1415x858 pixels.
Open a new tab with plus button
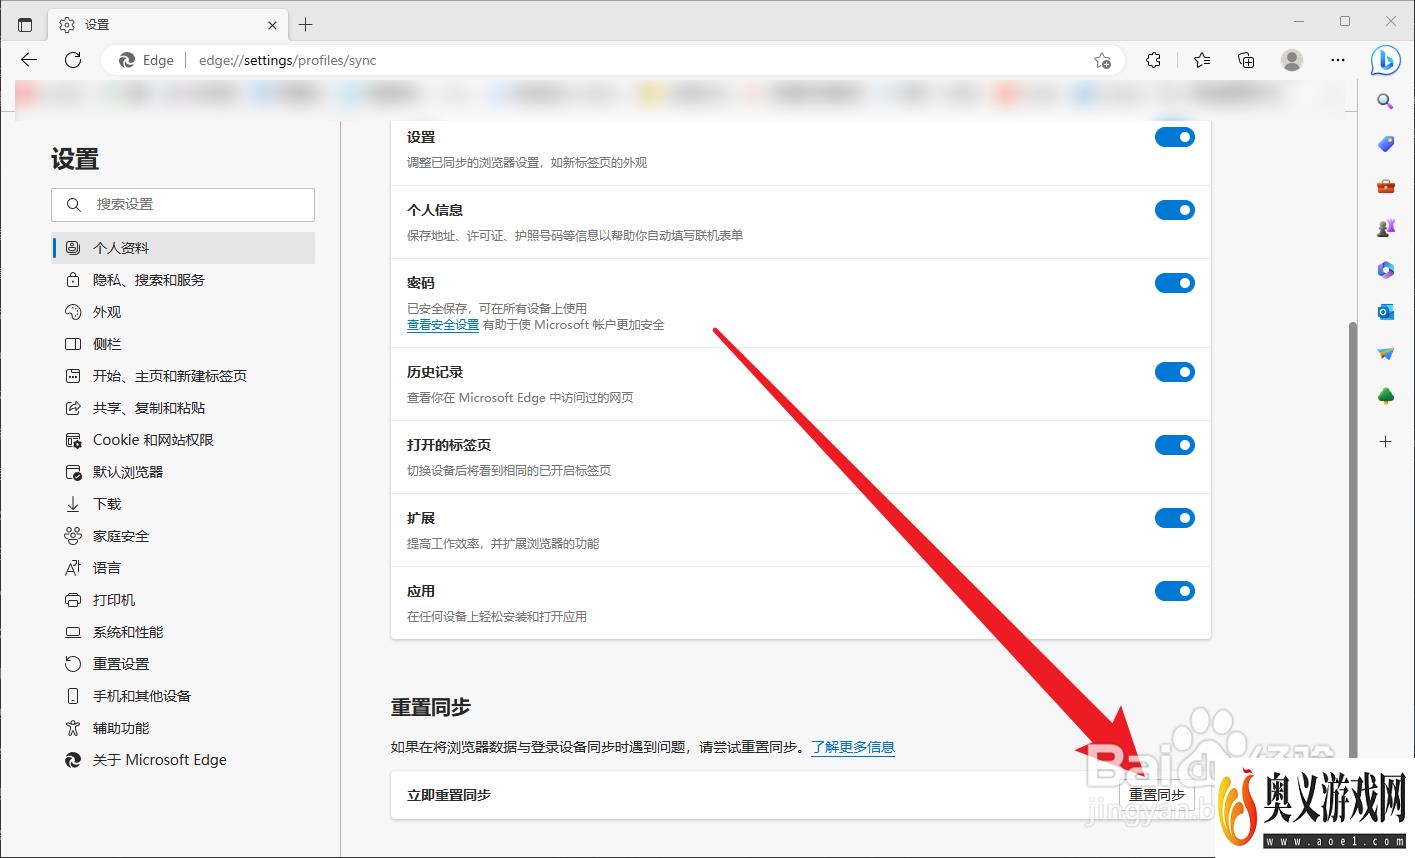point(306,24)
